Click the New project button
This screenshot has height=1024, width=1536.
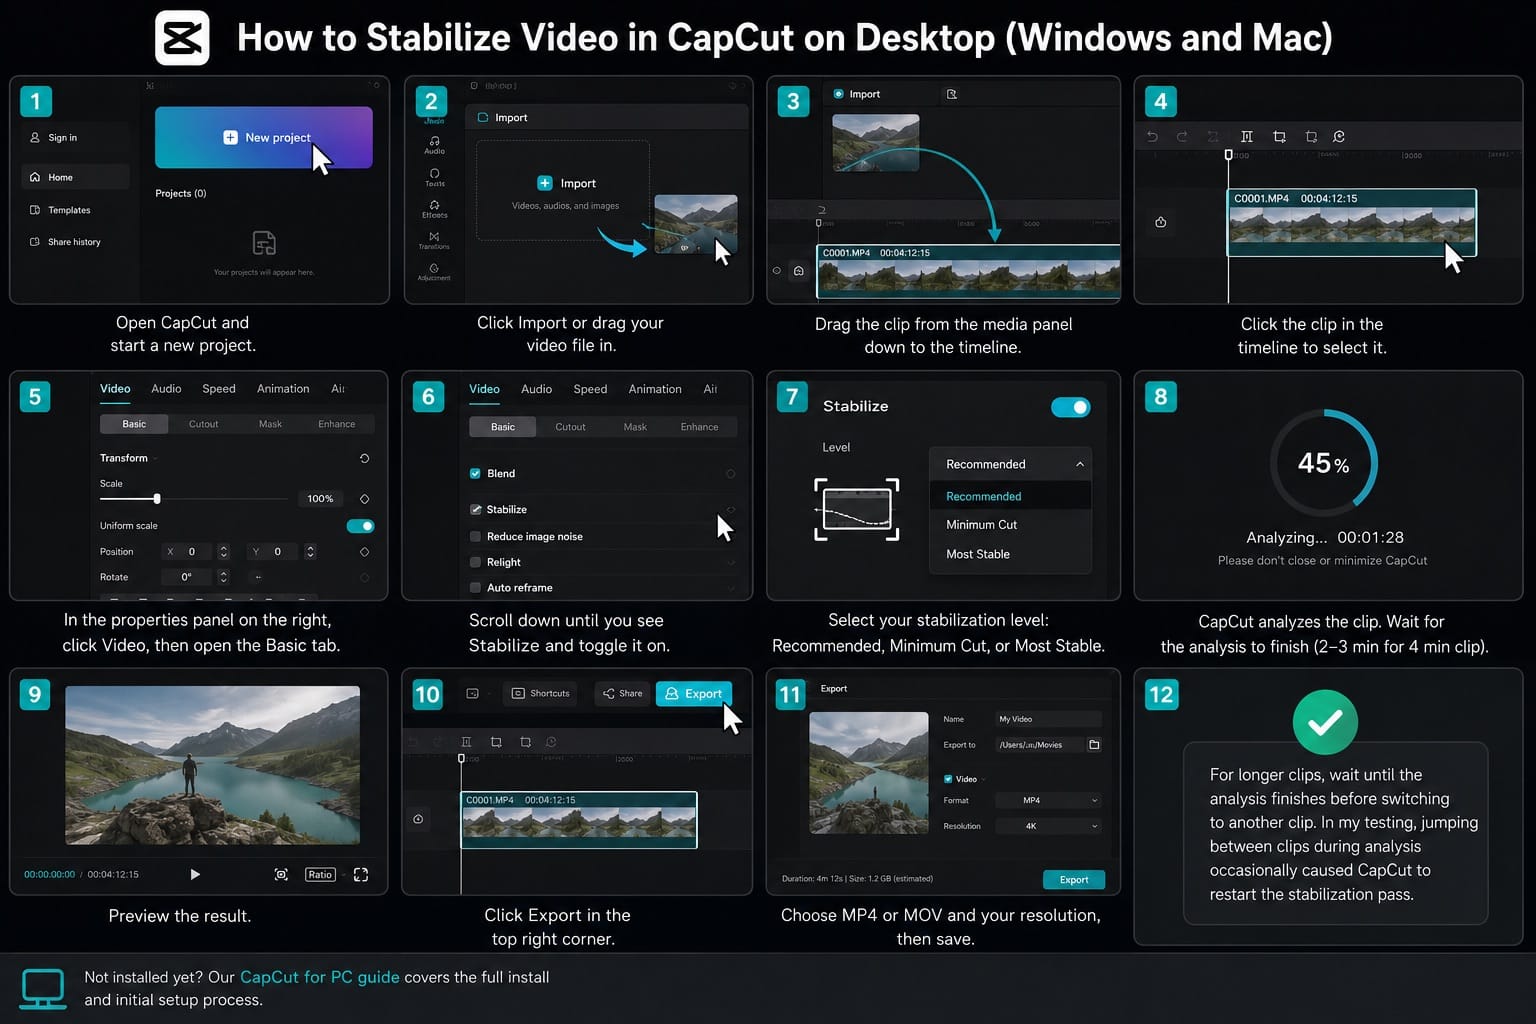(x=264, y=137)
